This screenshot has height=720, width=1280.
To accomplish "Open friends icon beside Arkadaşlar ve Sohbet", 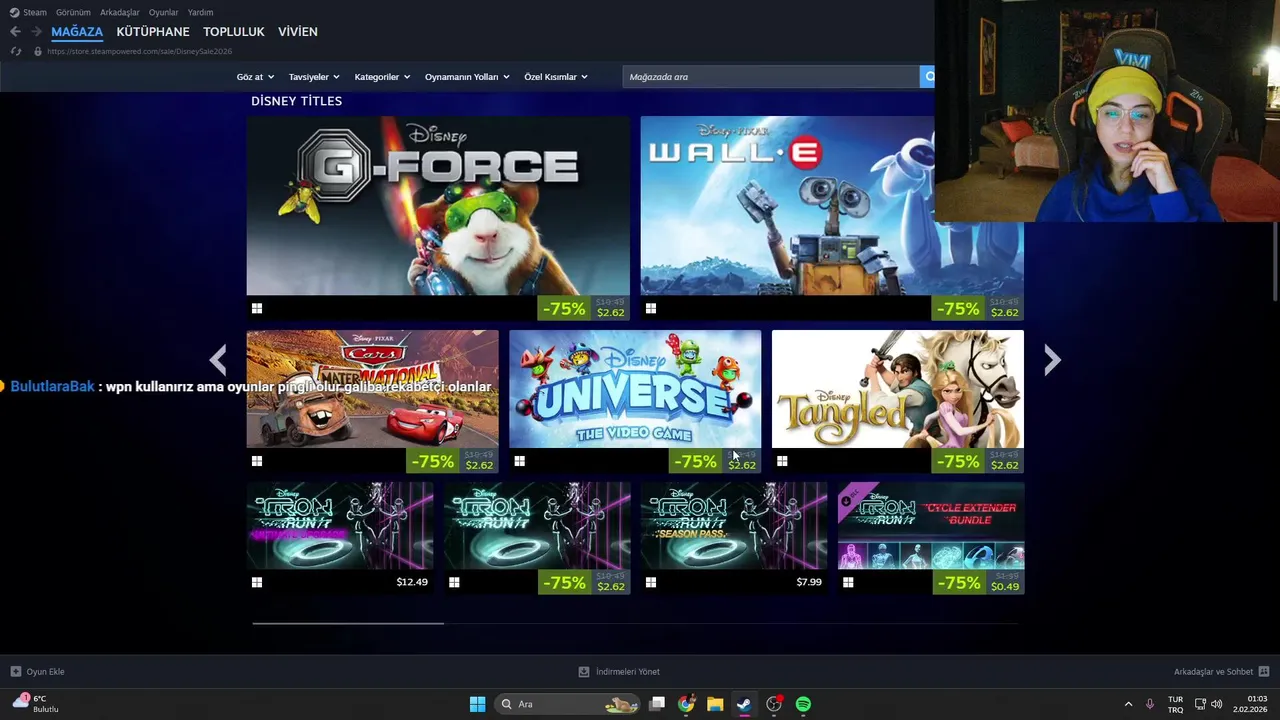I will pos(1264,672).
